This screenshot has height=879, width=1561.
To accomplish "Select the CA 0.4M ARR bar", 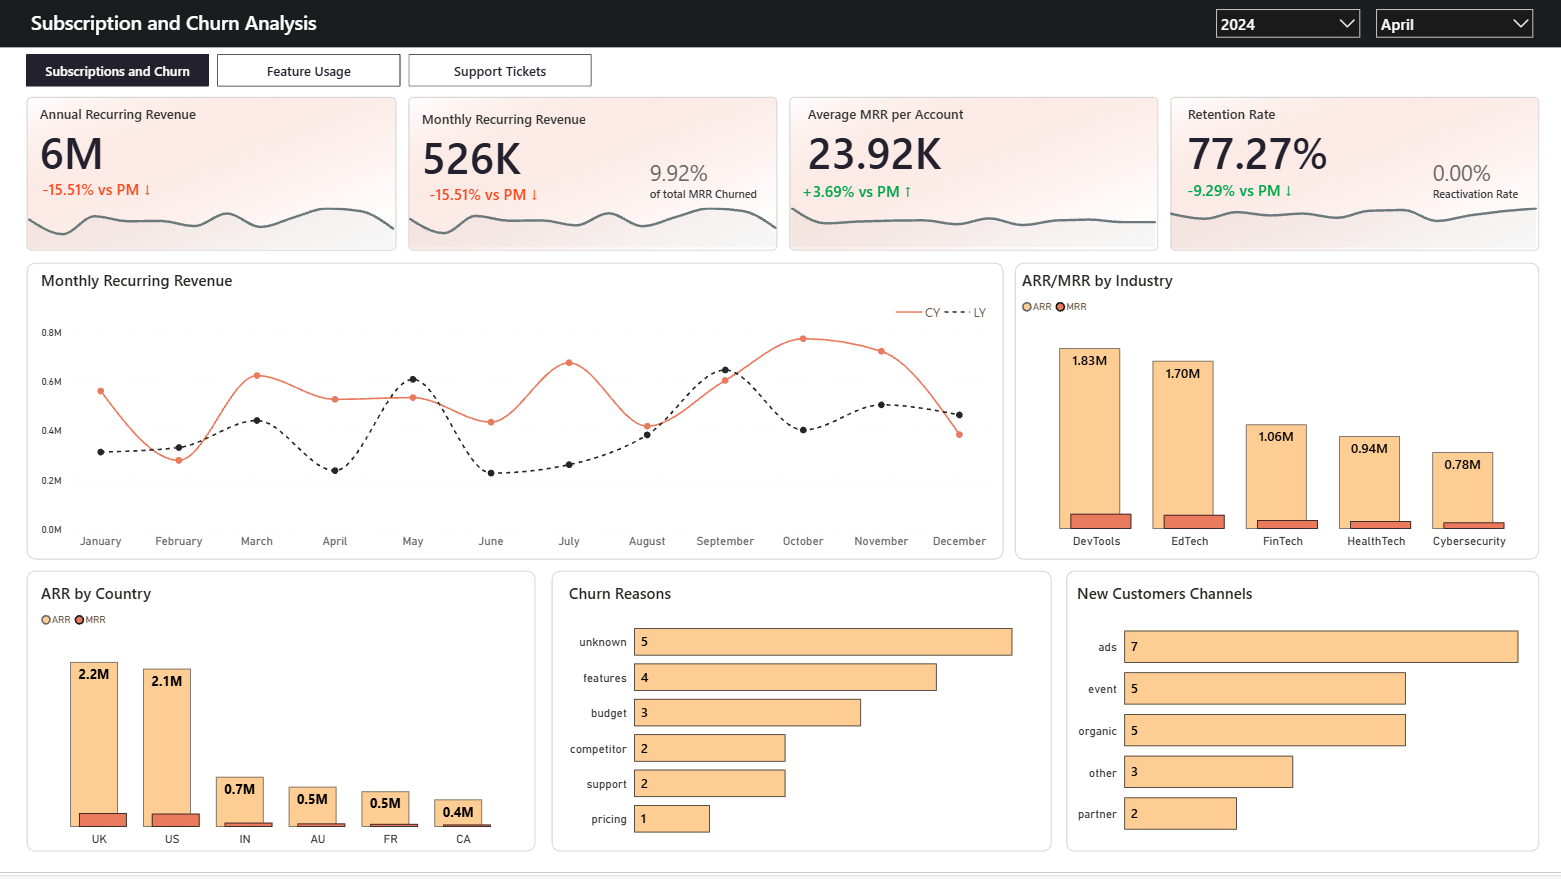I will (x=458, y=813).
